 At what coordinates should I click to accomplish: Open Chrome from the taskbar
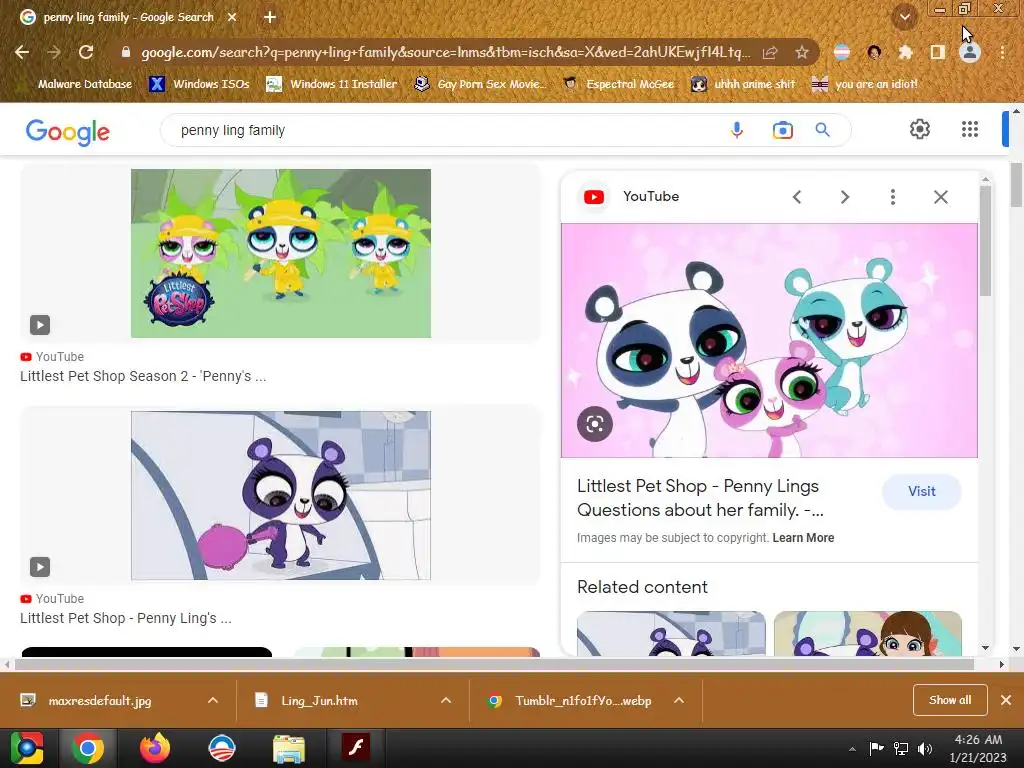pyautogui.click(x=88, y=748)
